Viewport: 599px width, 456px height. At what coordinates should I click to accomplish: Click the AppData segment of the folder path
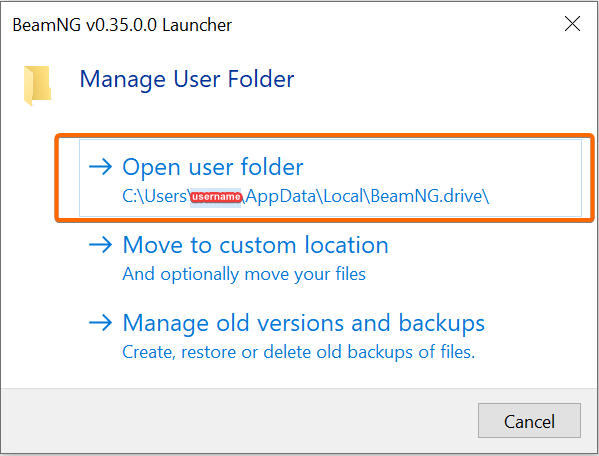pyautogui.click(x=281, y=196)
